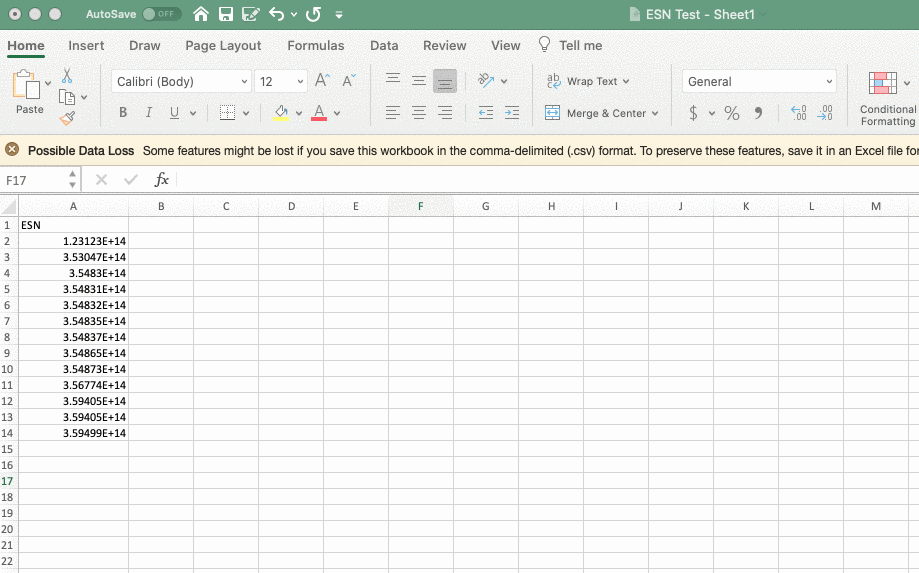Cut selection with the scissors icon
This screenshot has height=573, width=919.
coord(67,76)
